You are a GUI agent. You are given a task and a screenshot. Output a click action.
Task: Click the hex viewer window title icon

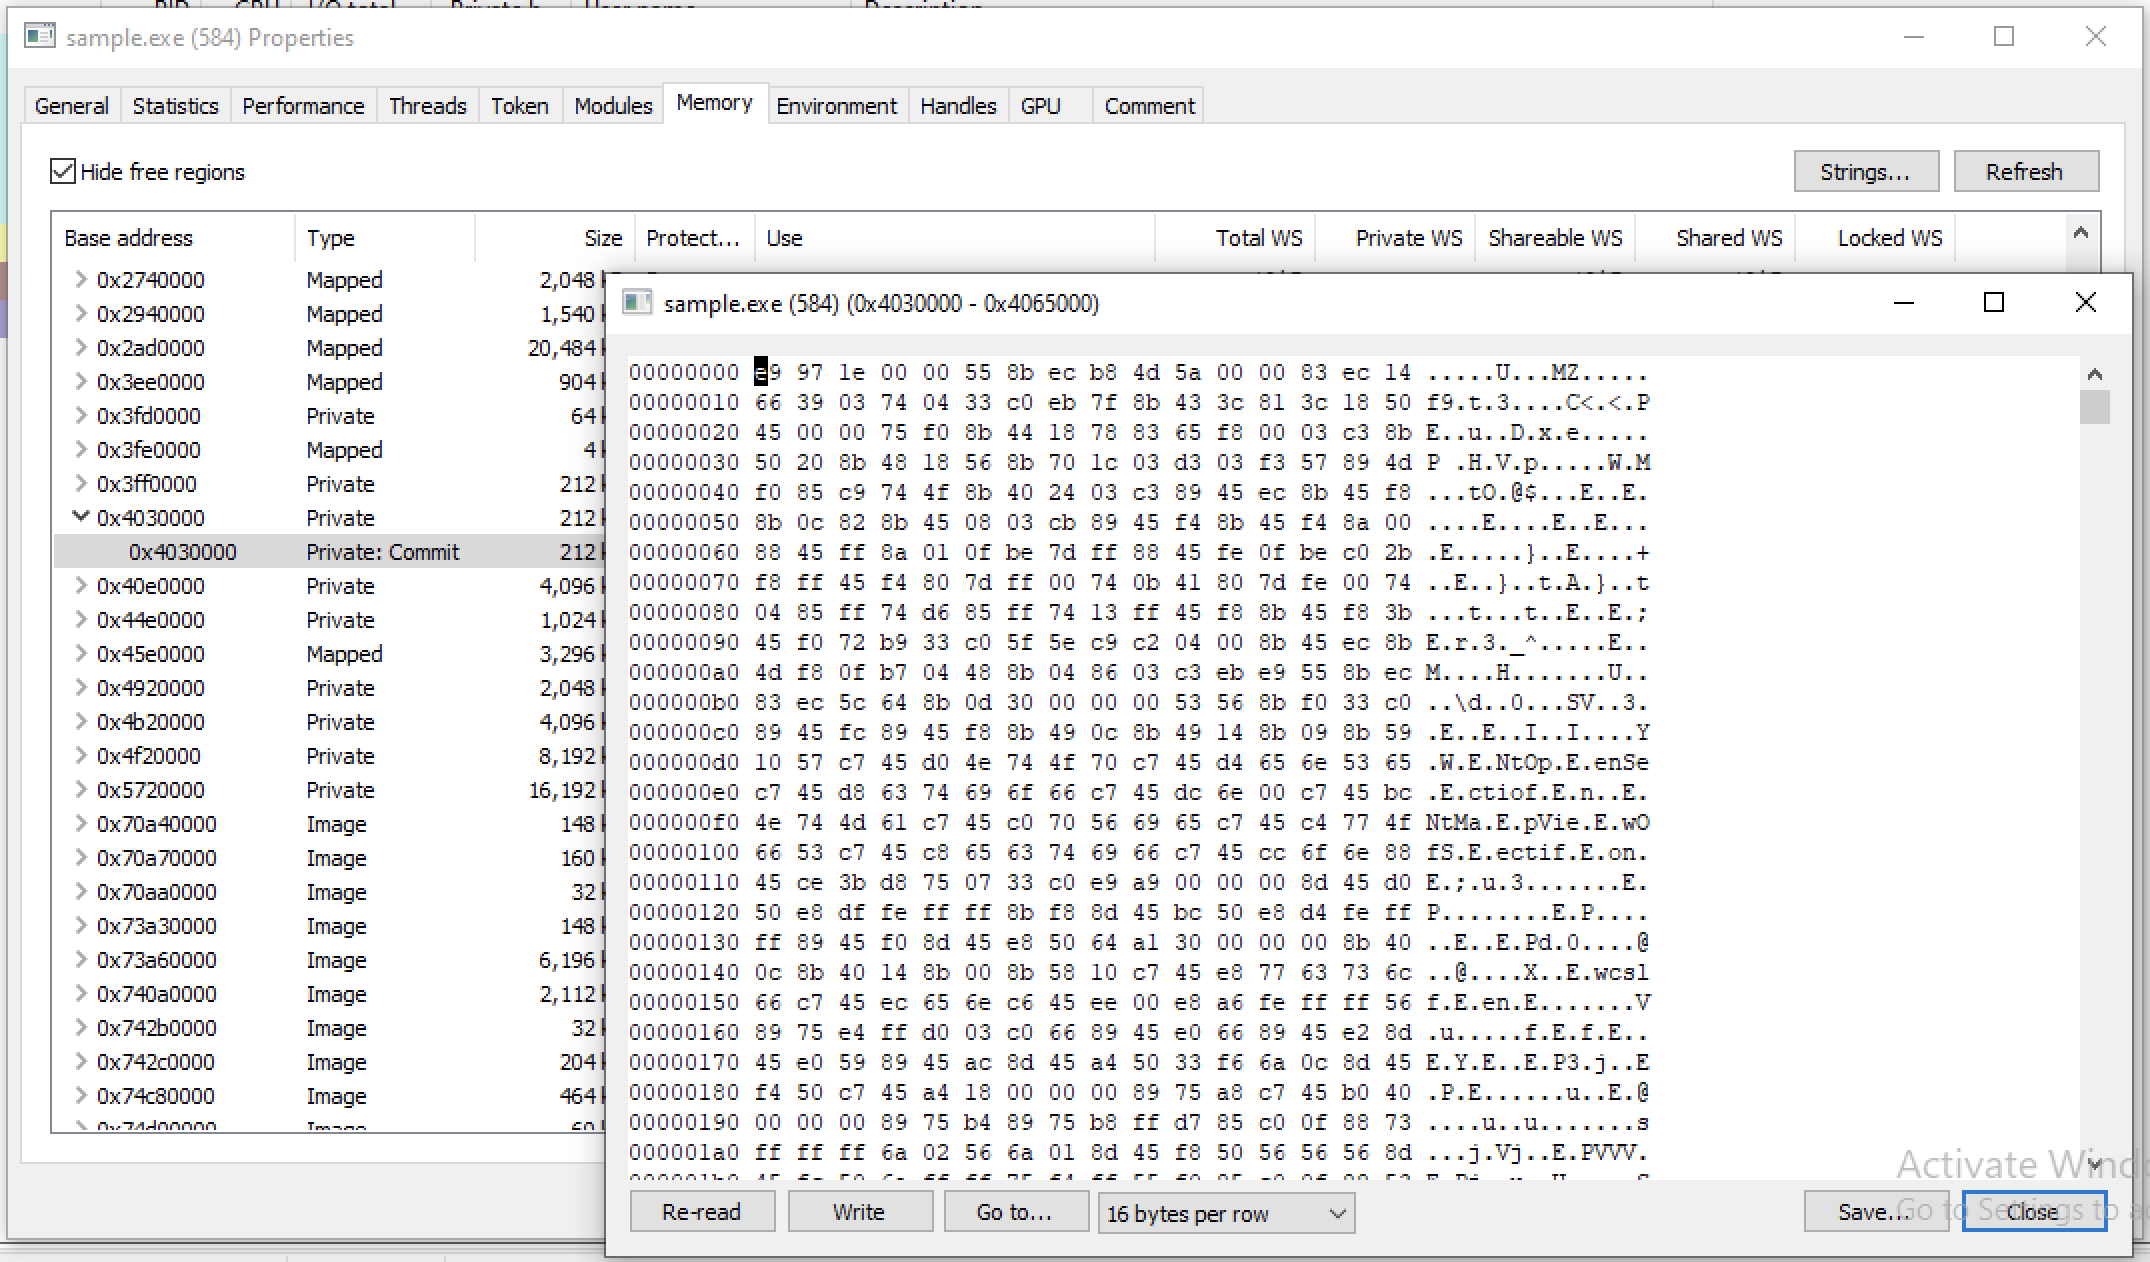(637, 302)
